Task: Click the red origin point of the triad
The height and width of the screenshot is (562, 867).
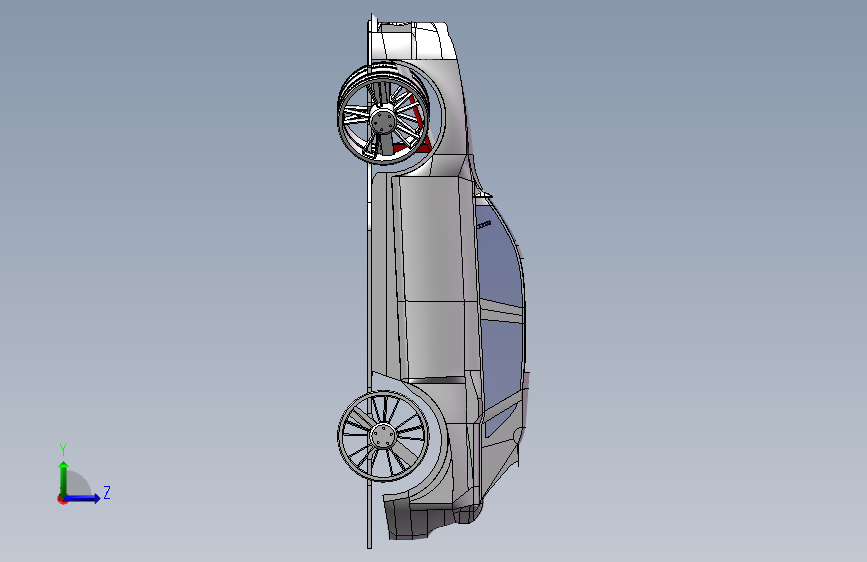Action: coord(62,499)
